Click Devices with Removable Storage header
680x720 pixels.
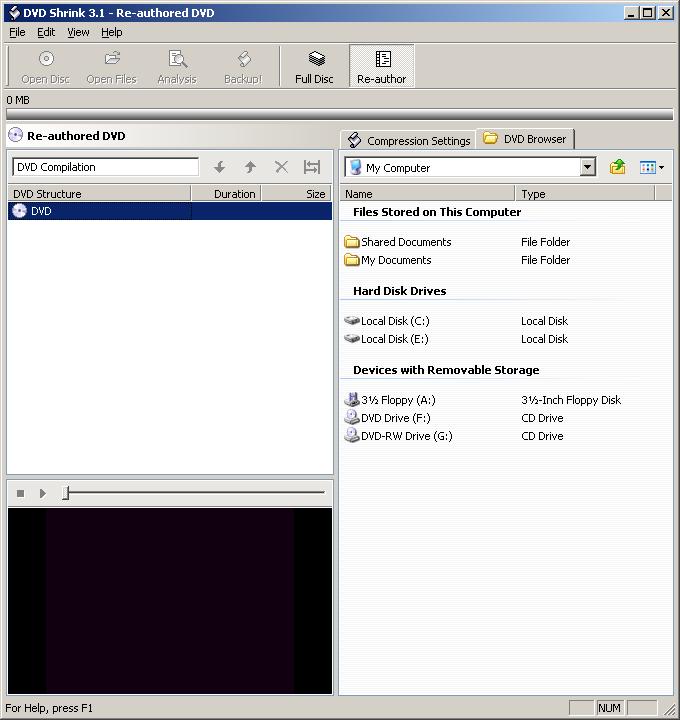(446, 370)
